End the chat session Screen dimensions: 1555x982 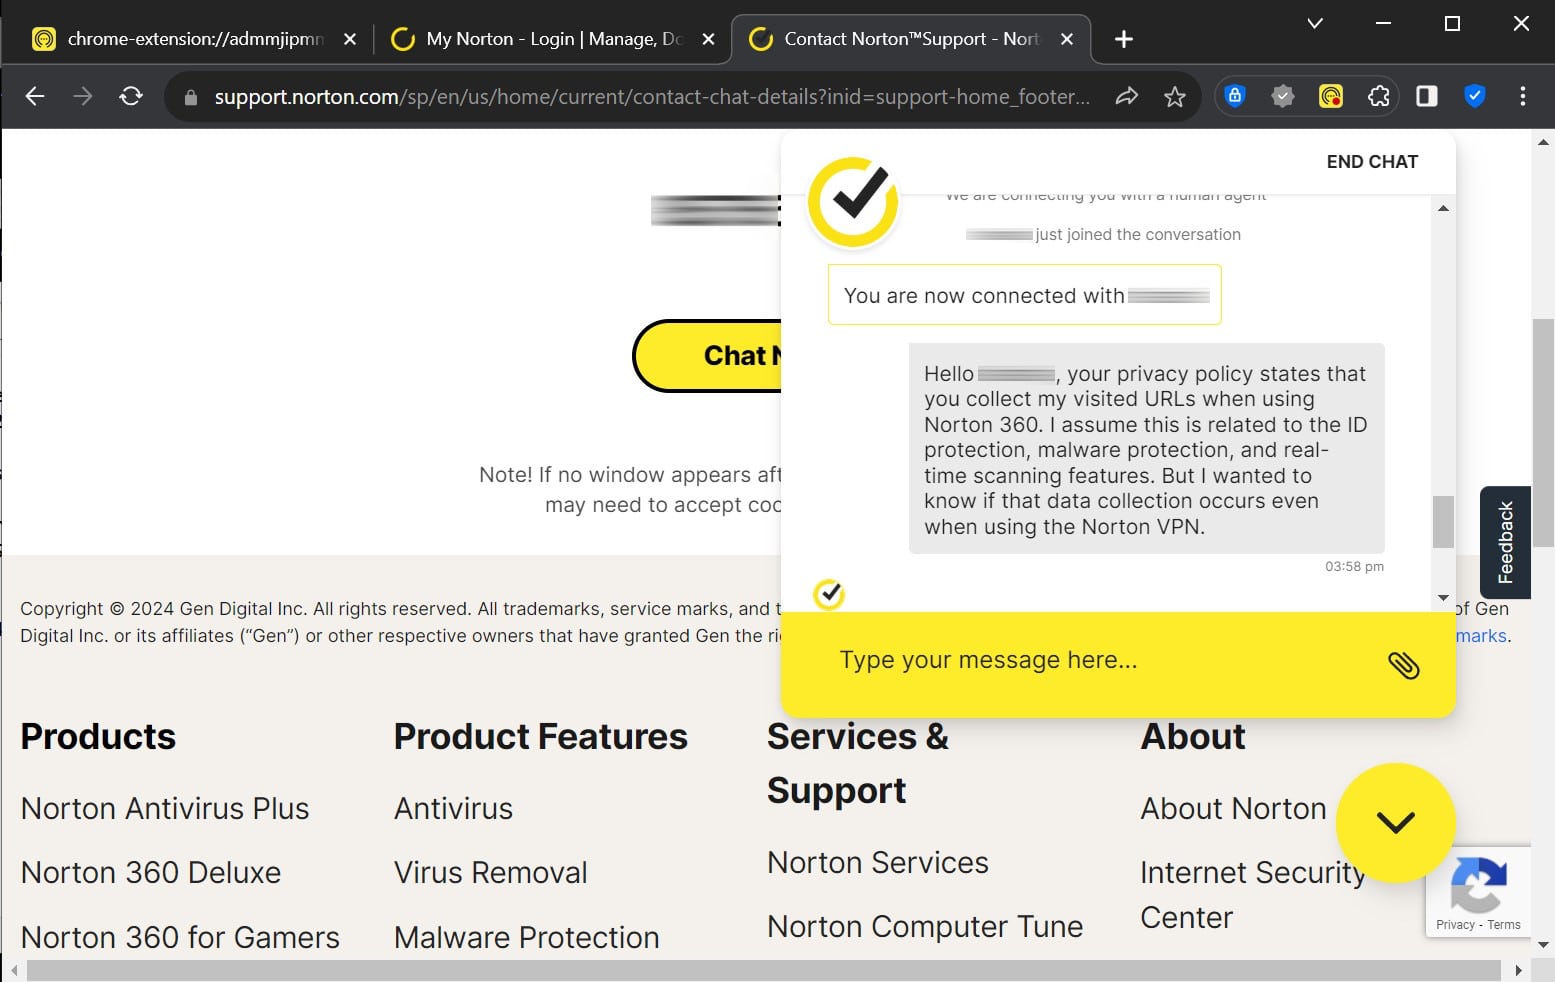click(x=1372, y=162)
